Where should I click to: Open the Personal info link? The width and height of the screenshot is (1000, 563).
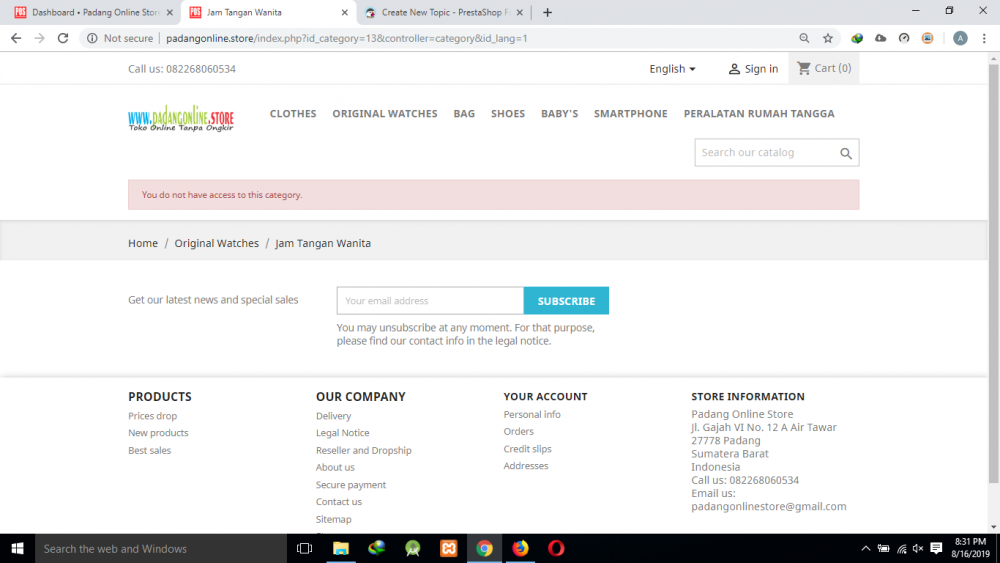pyautogui.click(x=532, y=414)
